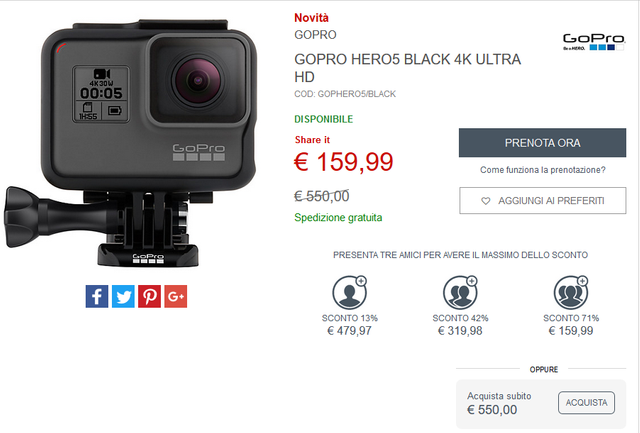Click the Spedizione gratuita text
Image resolution: width=640 pixels, height=433 pixels.
pyautogui.click(x=338, y=218)
